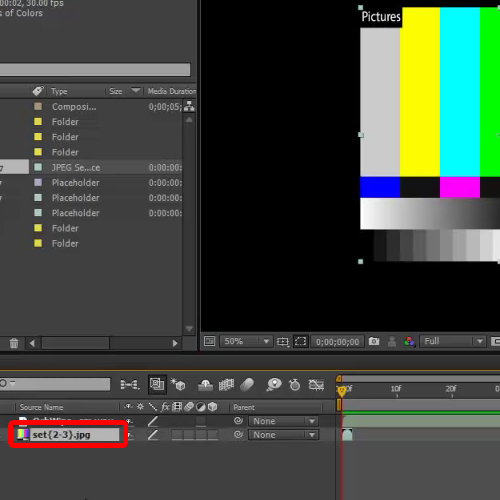Viewport: 500px width, 500px height.
Task: Enable Frame Blending for timeline layers
Action: (x=226, y=385)
